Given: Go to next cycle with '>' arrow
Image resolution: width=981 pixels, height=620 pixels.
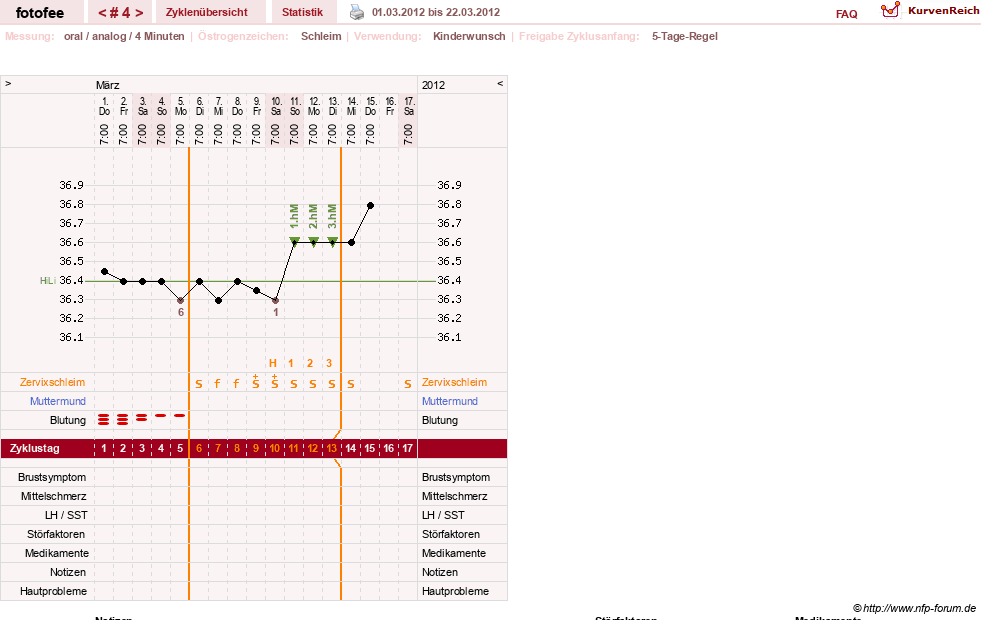Looking at the screenshot, I should click(139, 13).
